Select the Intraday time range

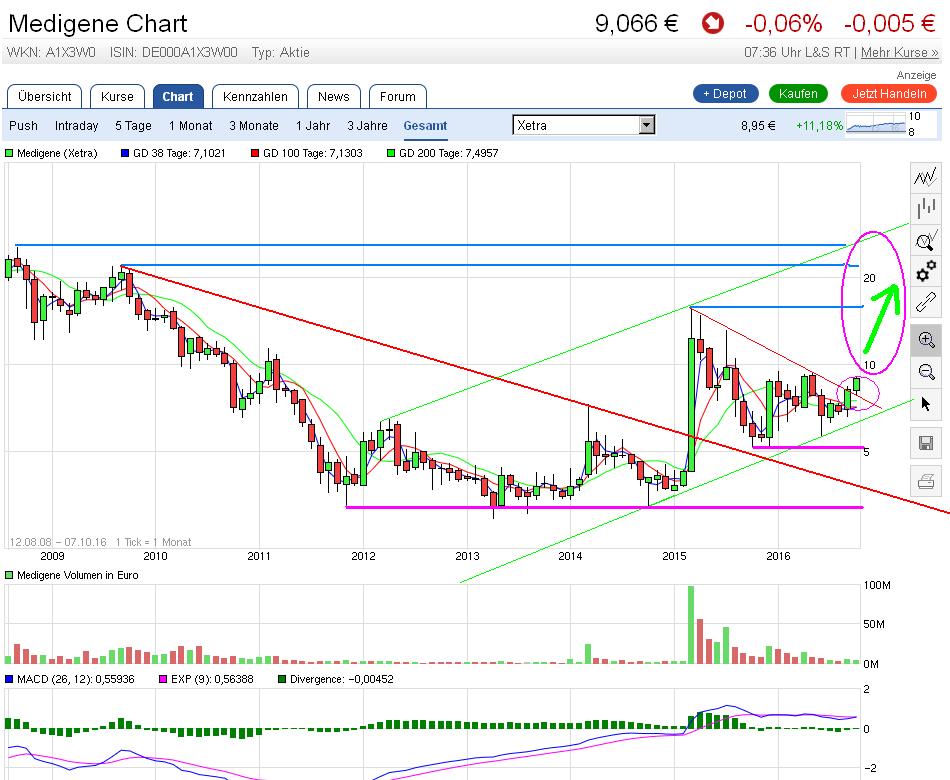click(x=76, y=125)
